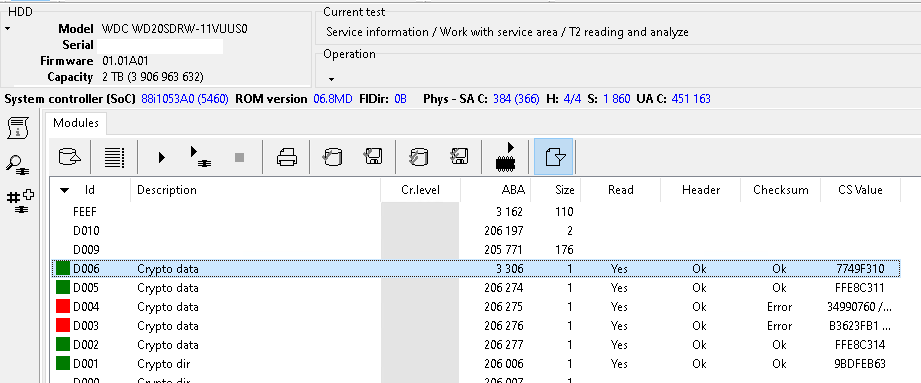The image size is (921, 383).
Task: Select the D010 module row
Action: [476, 230]
